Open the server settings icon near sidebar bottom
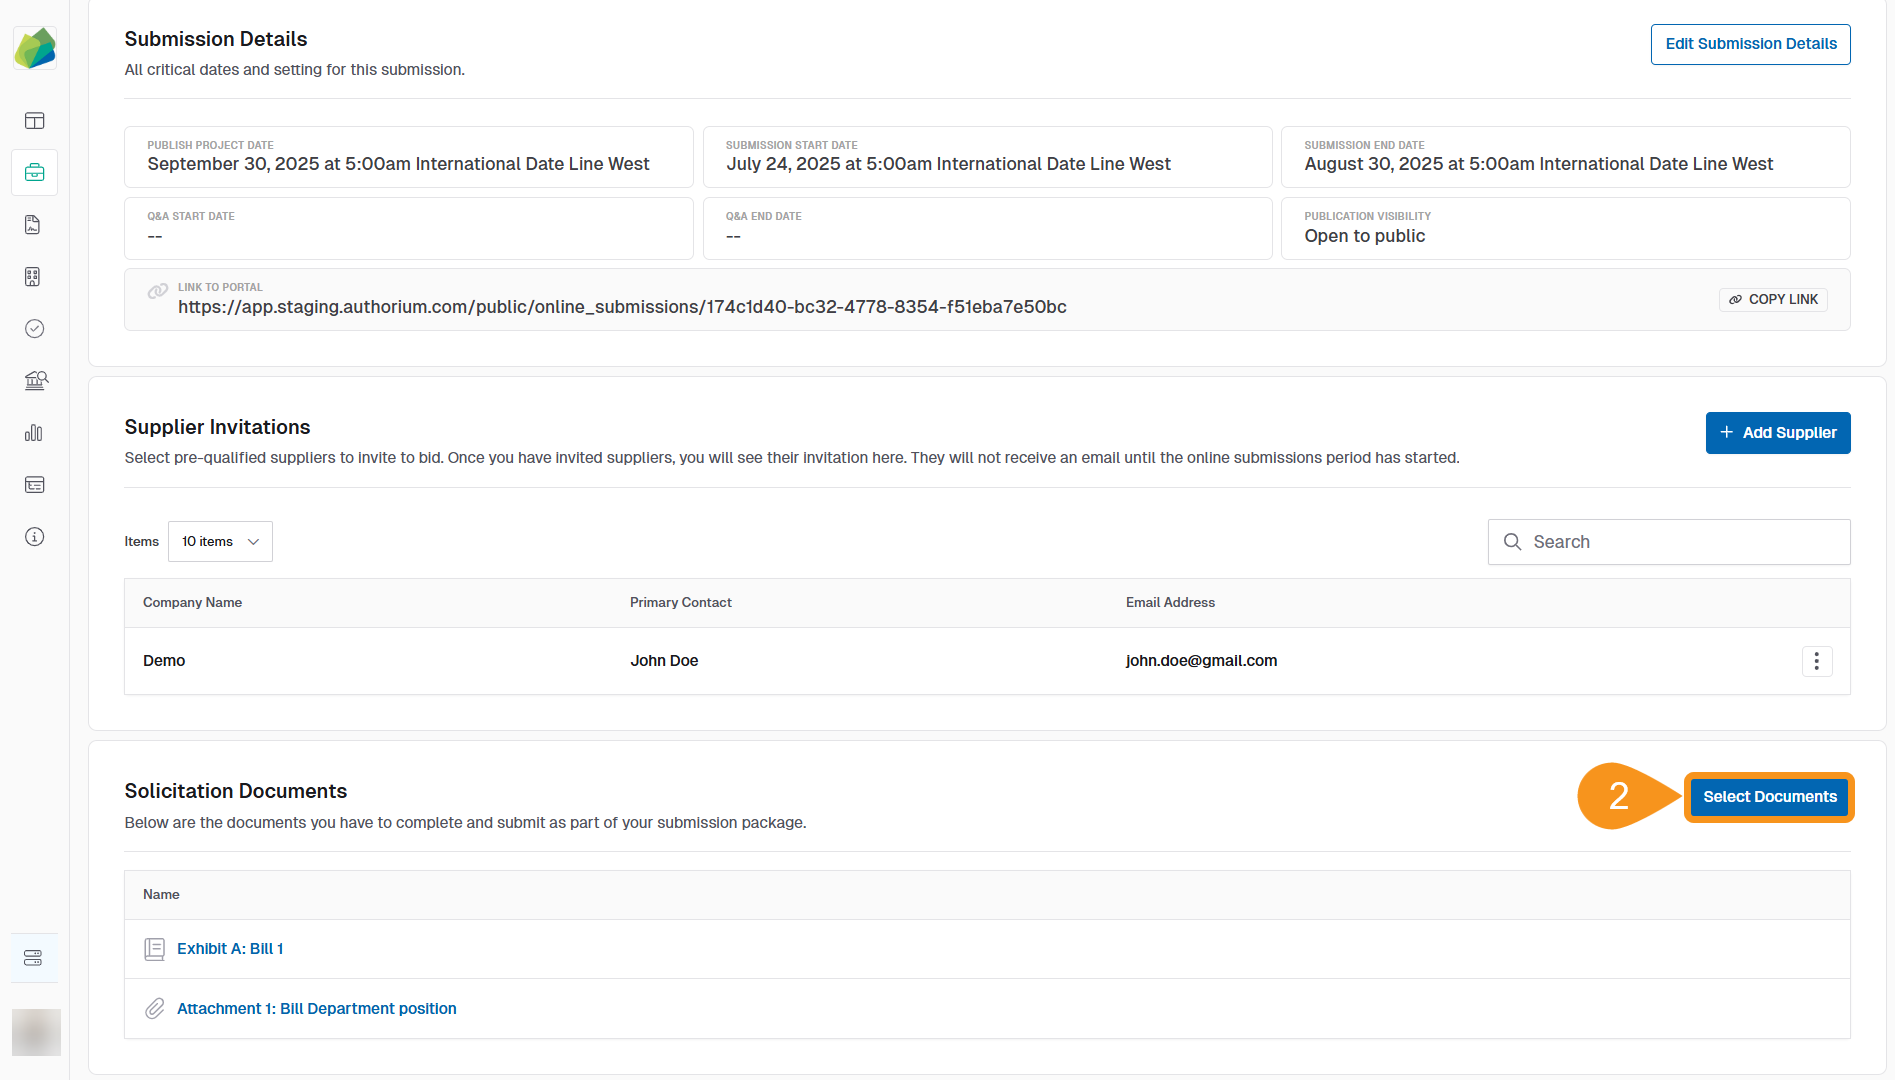Viewport: 1895px width, 1080px height. (x=34, y=957)
